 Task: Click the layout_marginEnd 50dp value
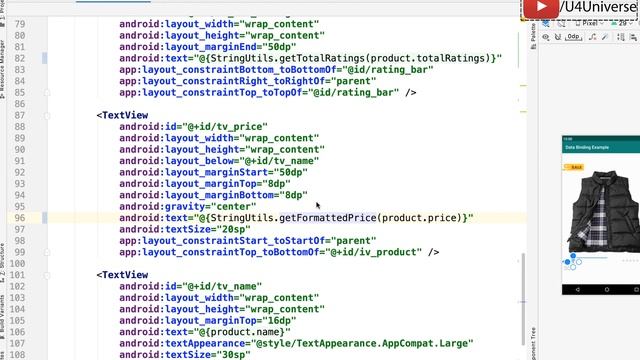(x=279, y=47)
